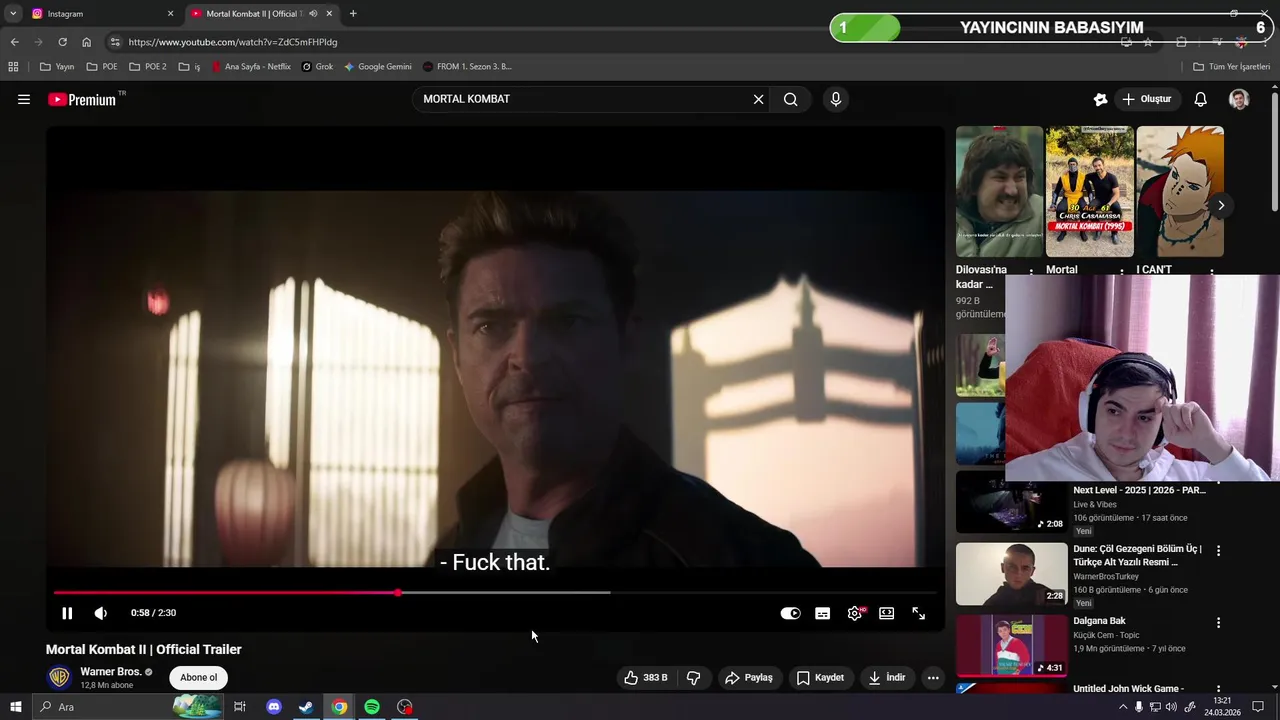This screenshot has height=720, width=1280.
Task: Open the Warner Bros. channel name
Action: pyautogui.click(x=111, y=672)
